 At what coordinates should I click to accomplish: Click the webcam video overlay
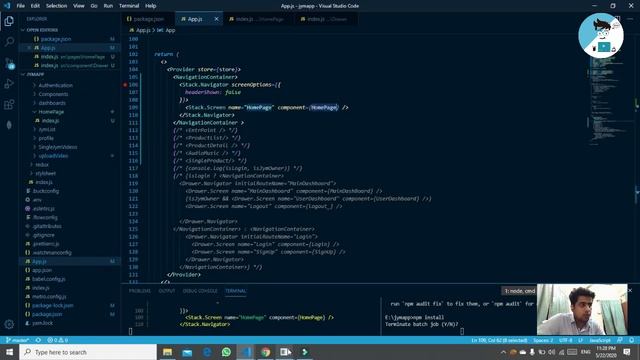(582, 309)
